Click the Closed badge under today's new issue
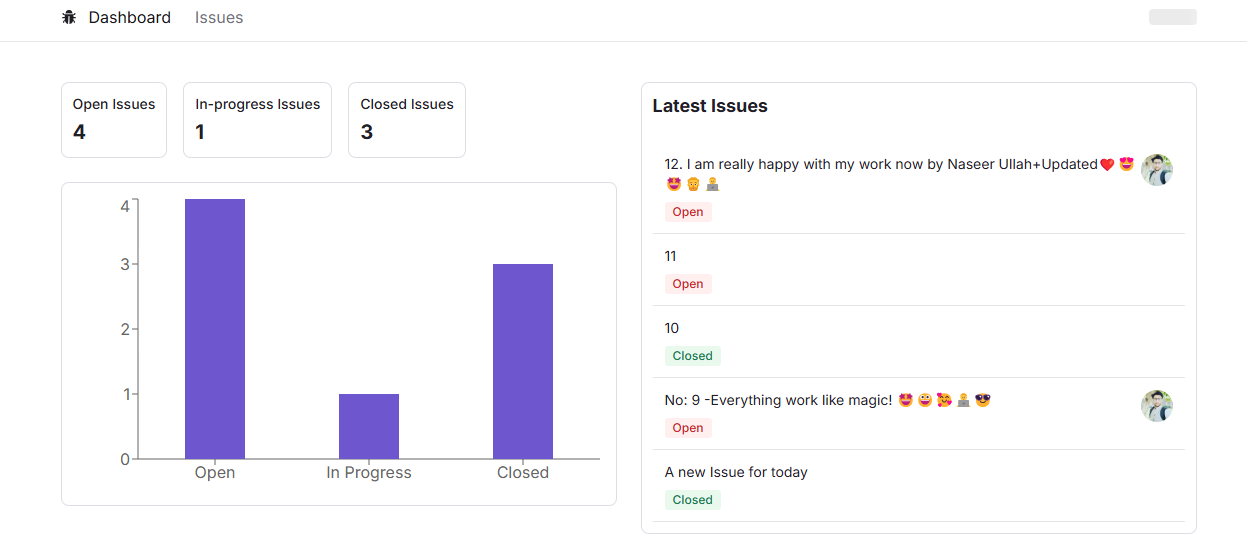 [692, 500]
